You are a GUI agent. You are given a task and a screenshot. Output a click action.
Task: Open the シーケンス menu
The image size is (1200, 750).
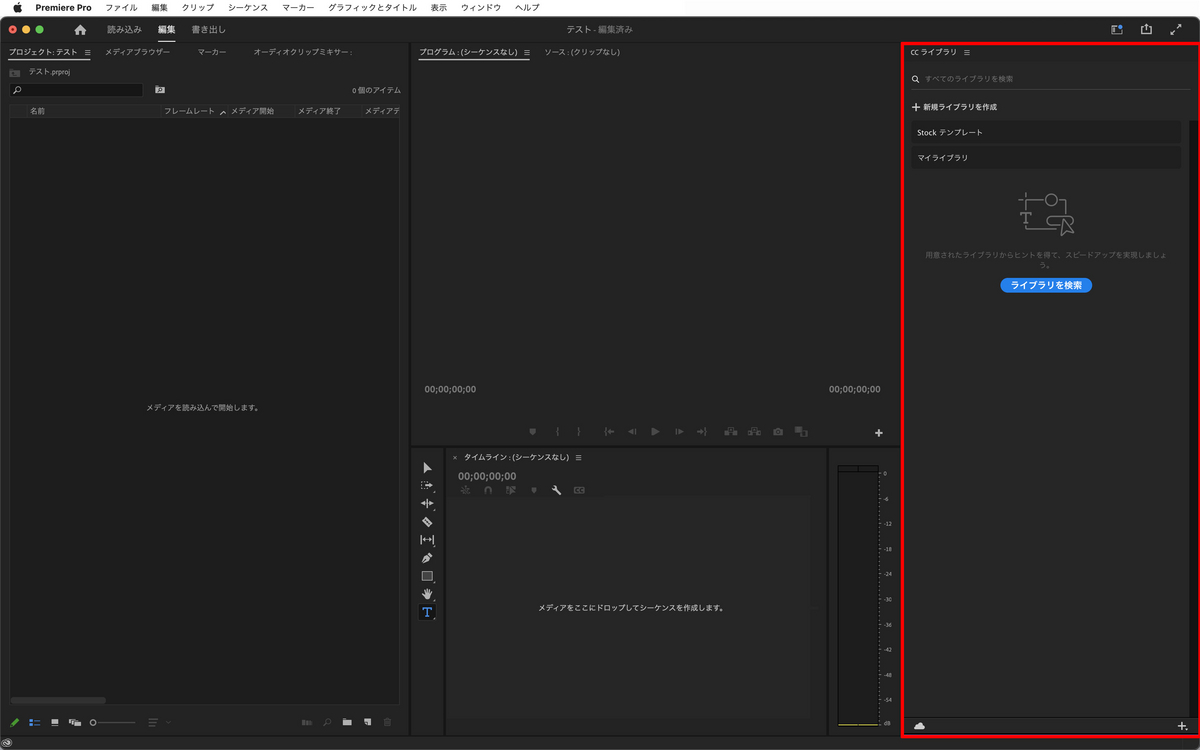[x=248, y=7]
